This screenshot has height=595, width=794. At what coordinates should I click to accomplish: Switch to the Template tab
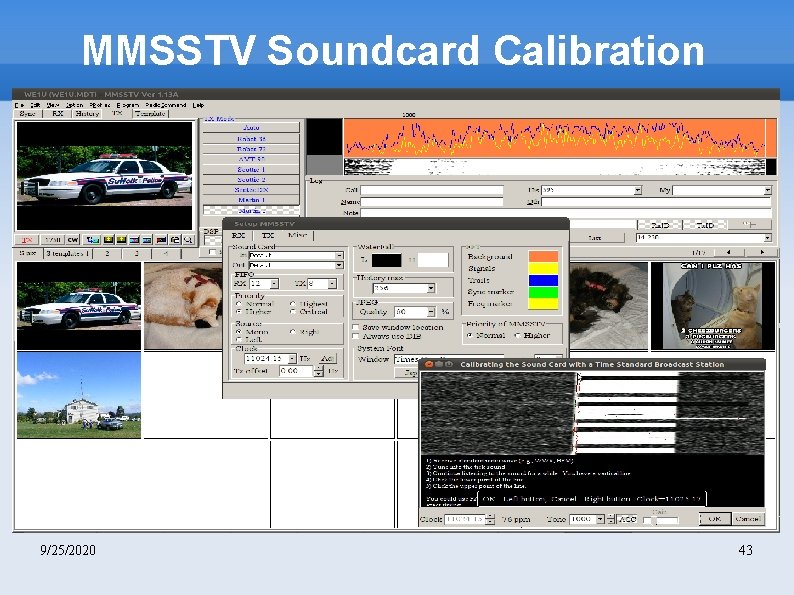[150, 113]
